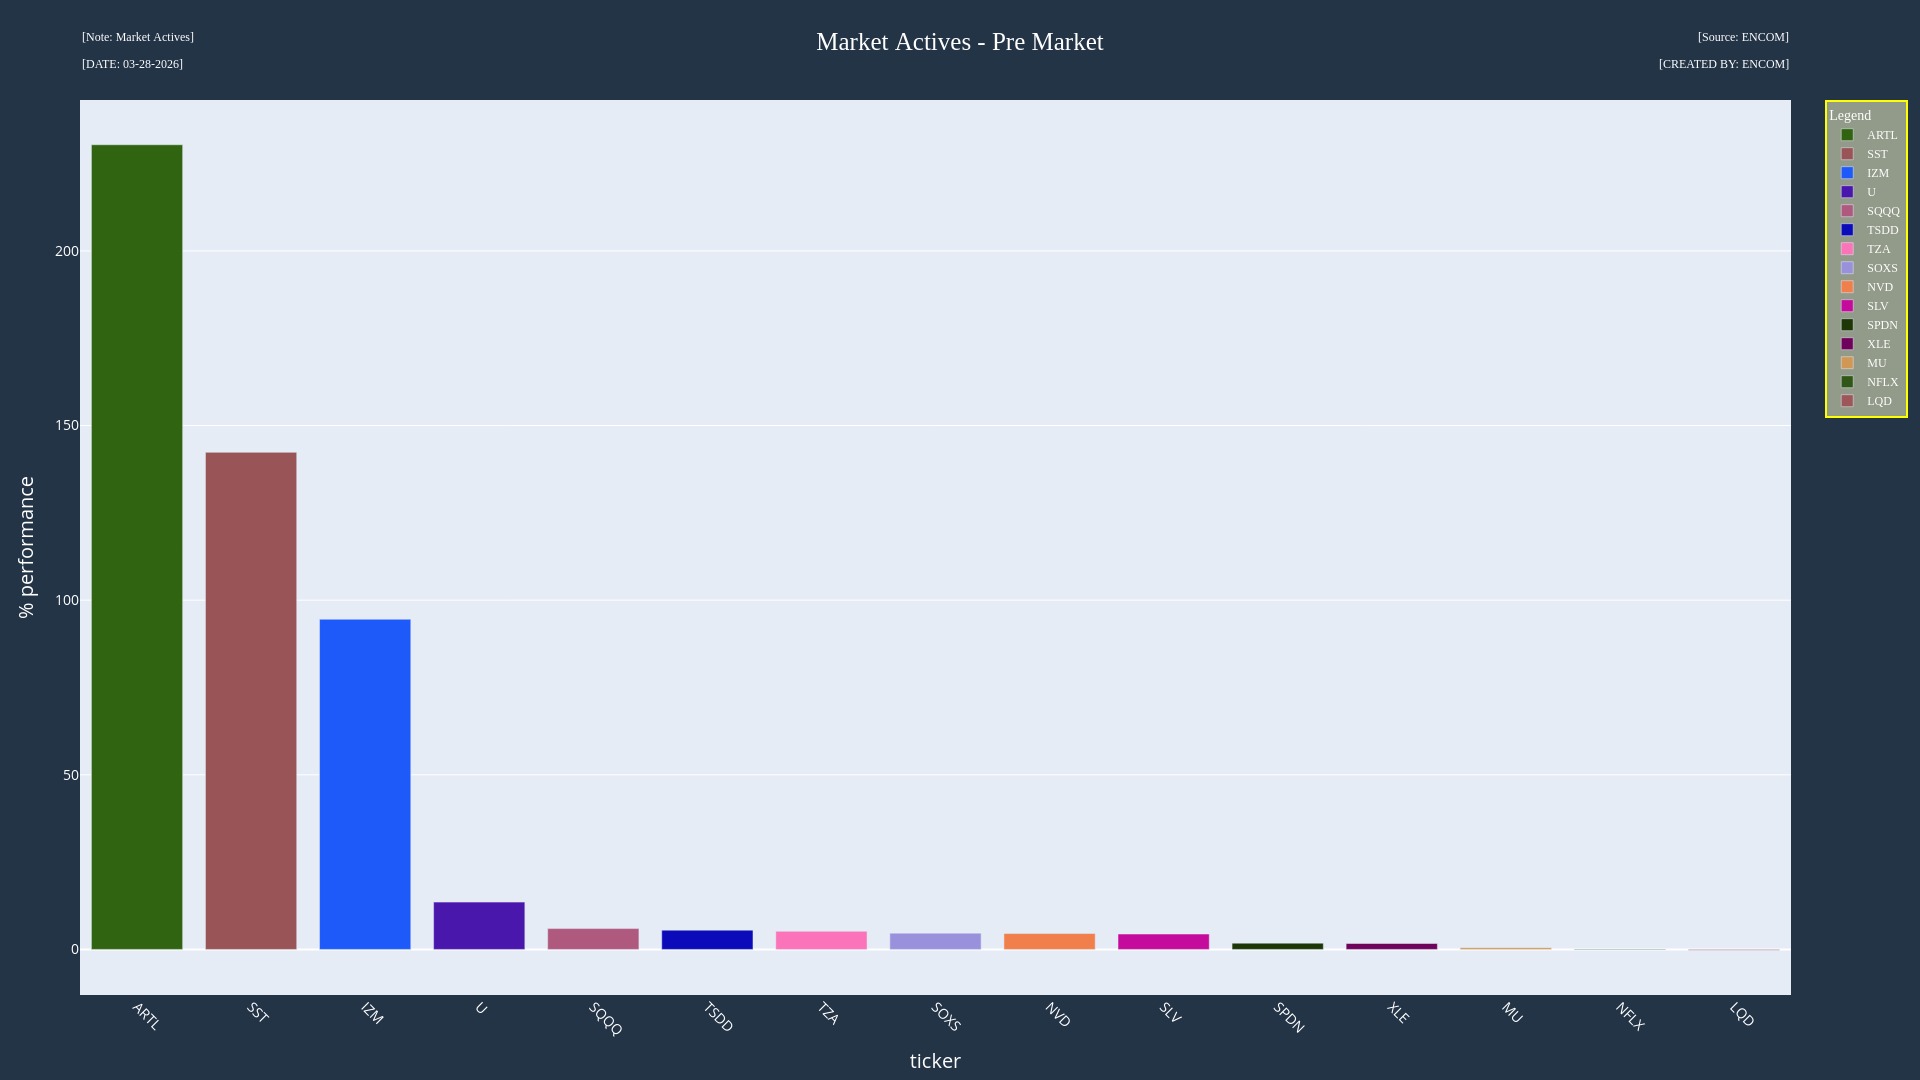Click the "ticker" x-axis title
Image resolution: width=1920 pixels, height=1080 pixels.
pos(934,1061)
